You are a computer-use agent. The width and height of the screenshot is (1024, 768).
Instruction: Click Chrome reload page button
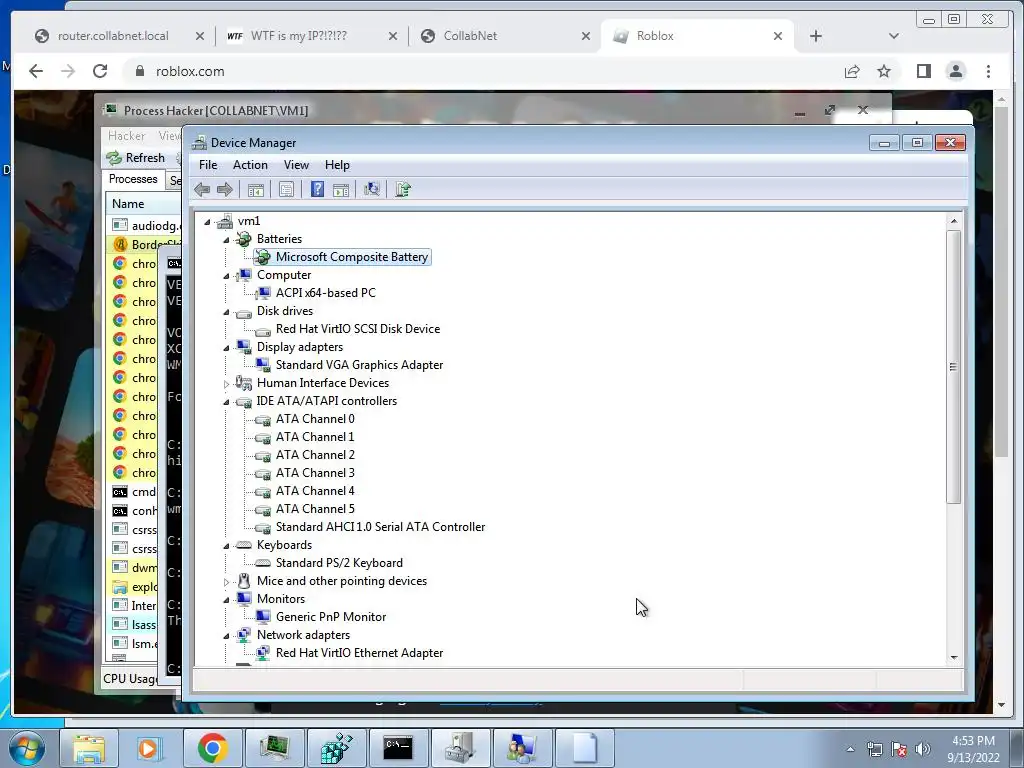point(100,71)
